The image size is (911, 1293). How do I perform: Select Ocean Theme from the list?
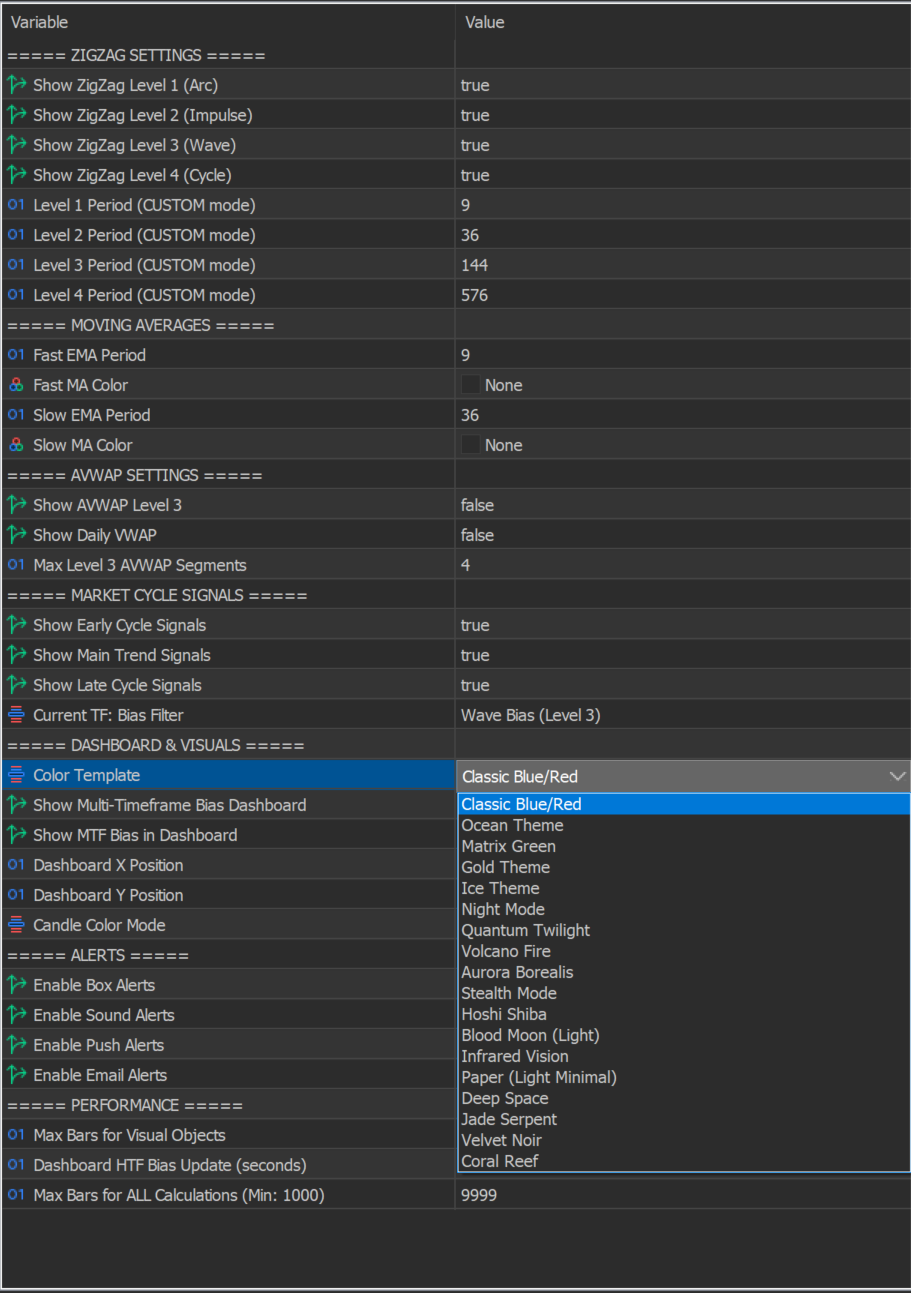click(512, 825)
